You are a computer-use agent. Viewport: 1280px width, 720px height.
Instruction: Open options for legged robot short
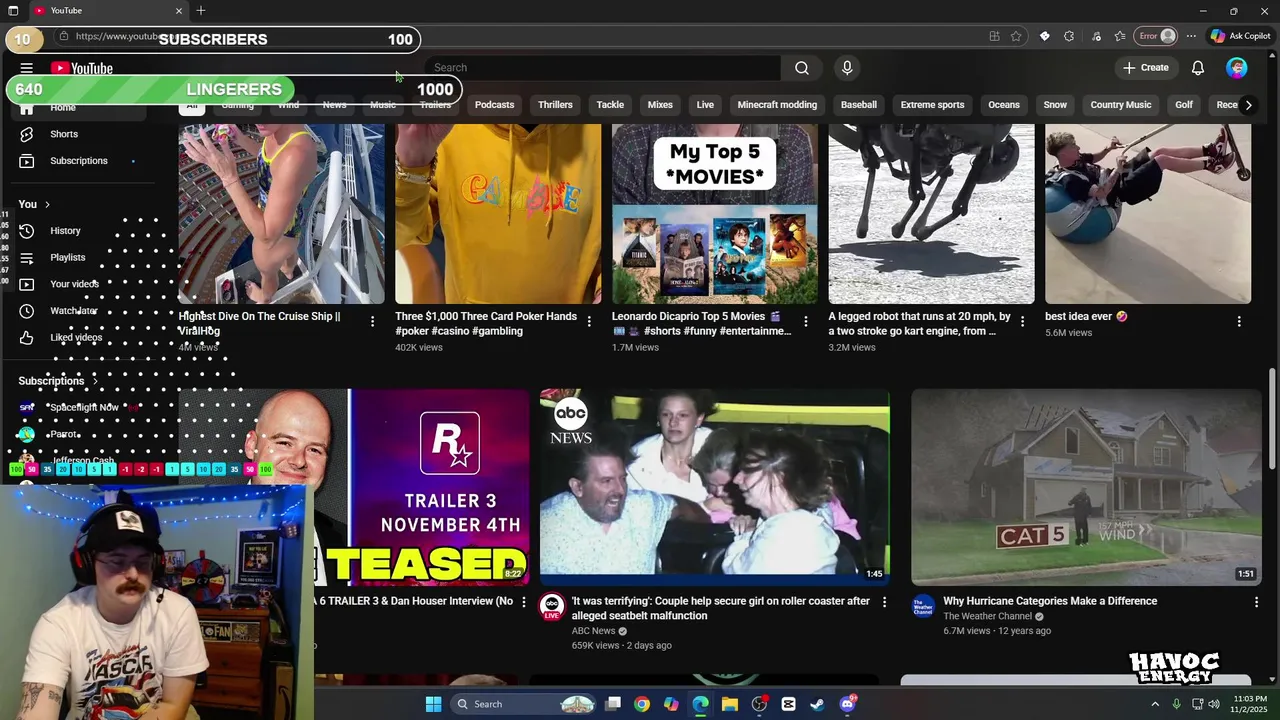coord(1022,321)
